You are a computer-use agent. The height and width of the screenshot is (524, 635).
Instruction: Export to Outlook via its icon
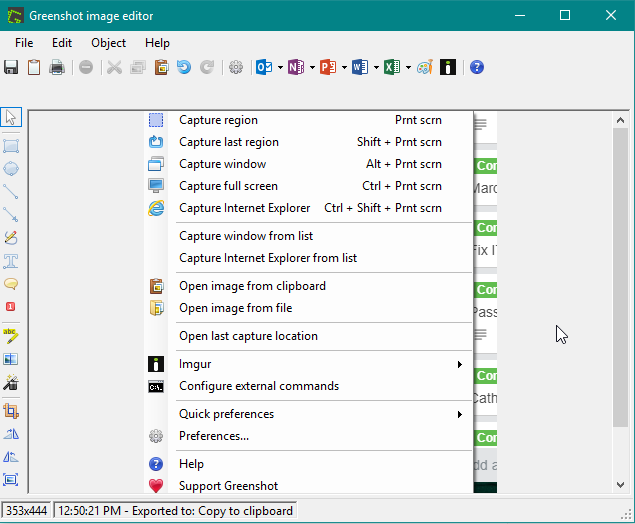(x=264, y=67)
